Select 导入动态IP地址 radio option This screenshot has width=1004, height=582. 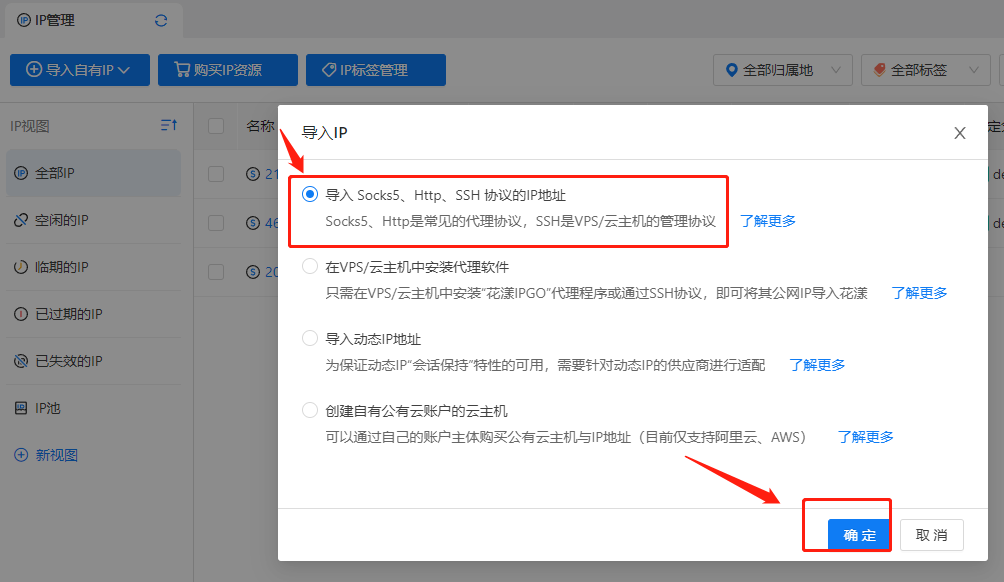click(x=310, y=339)
